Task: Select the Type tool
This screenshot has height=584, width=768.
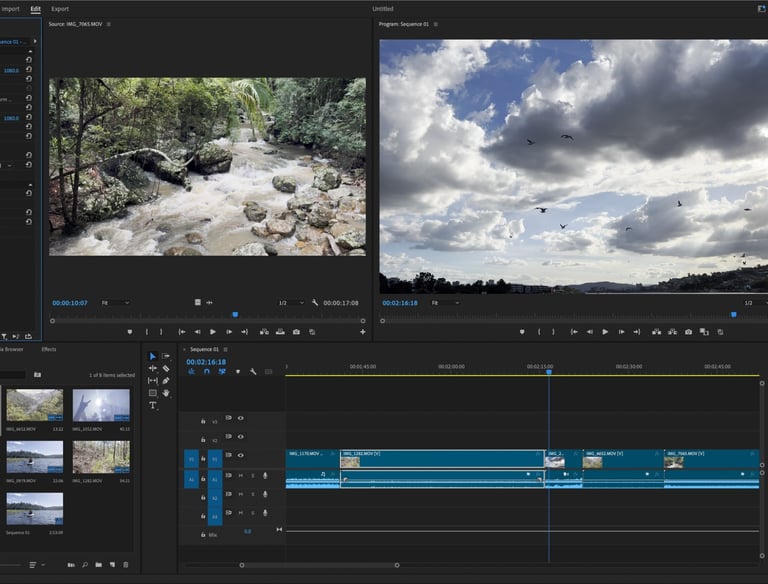Action: (153, 405)
